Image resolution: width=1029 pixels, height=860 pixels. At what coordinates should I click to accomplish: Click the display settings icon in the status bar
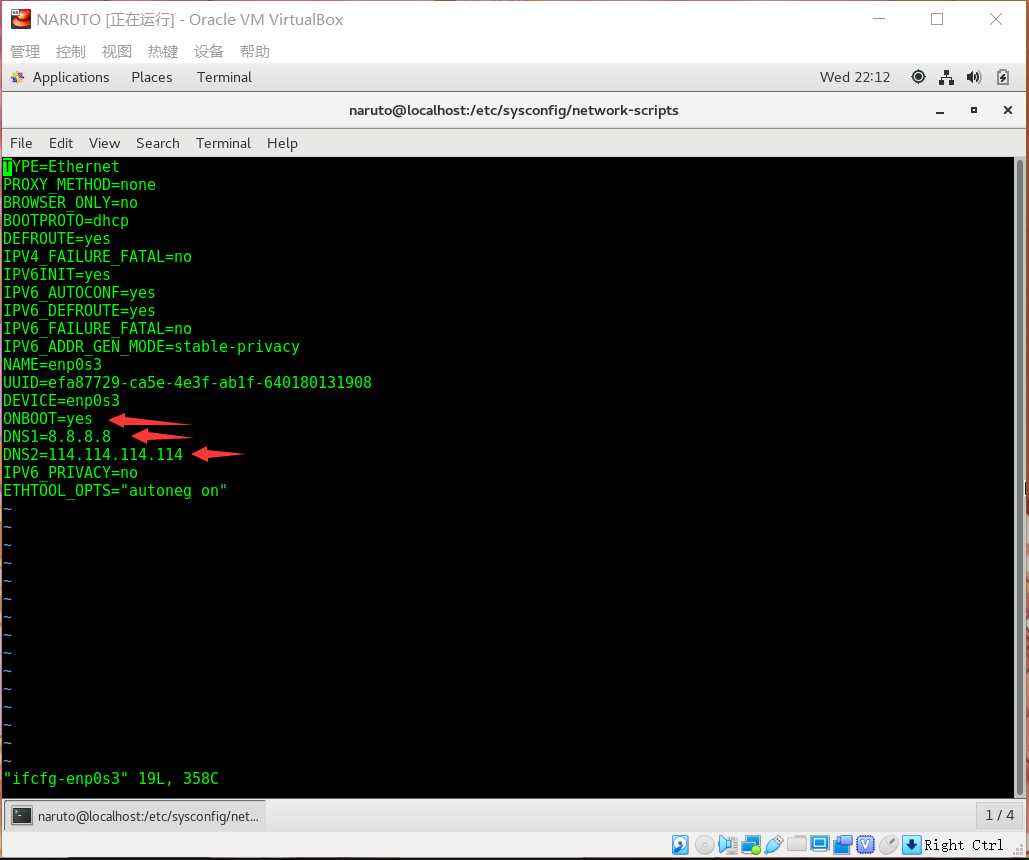click(x=821, y=844)
